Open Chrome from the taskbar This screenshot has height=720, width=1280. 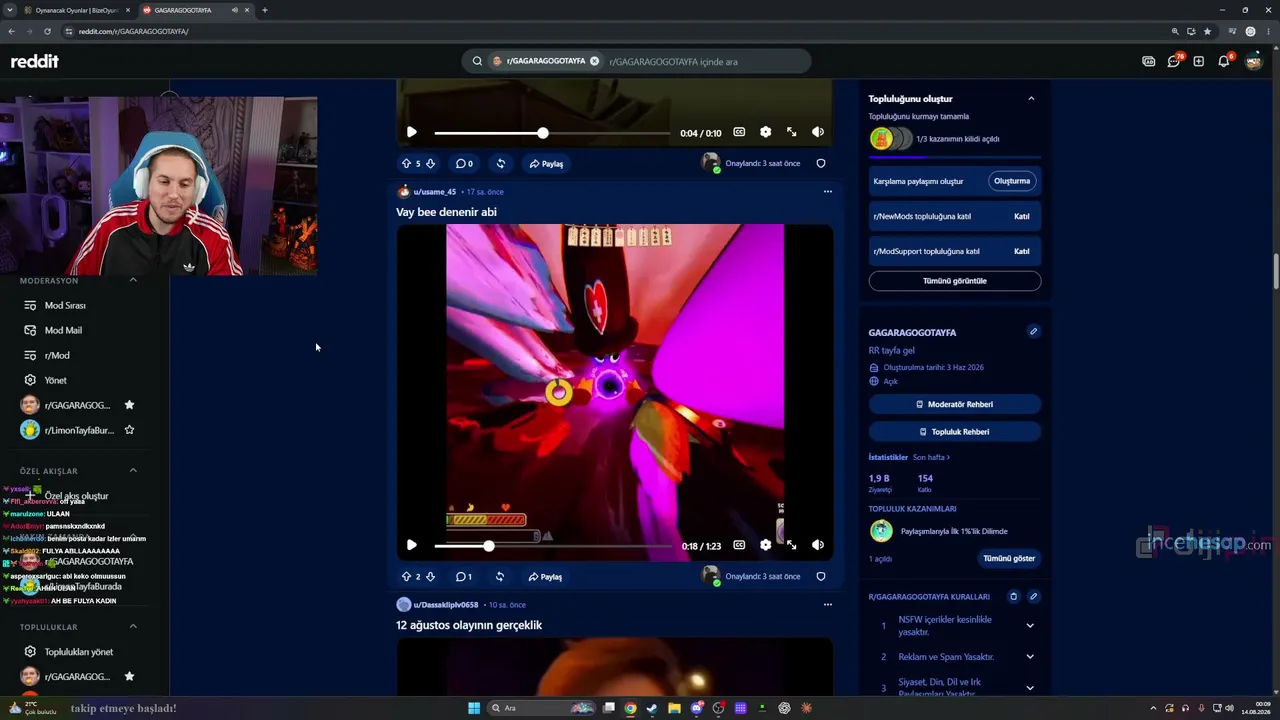point(630,708)
